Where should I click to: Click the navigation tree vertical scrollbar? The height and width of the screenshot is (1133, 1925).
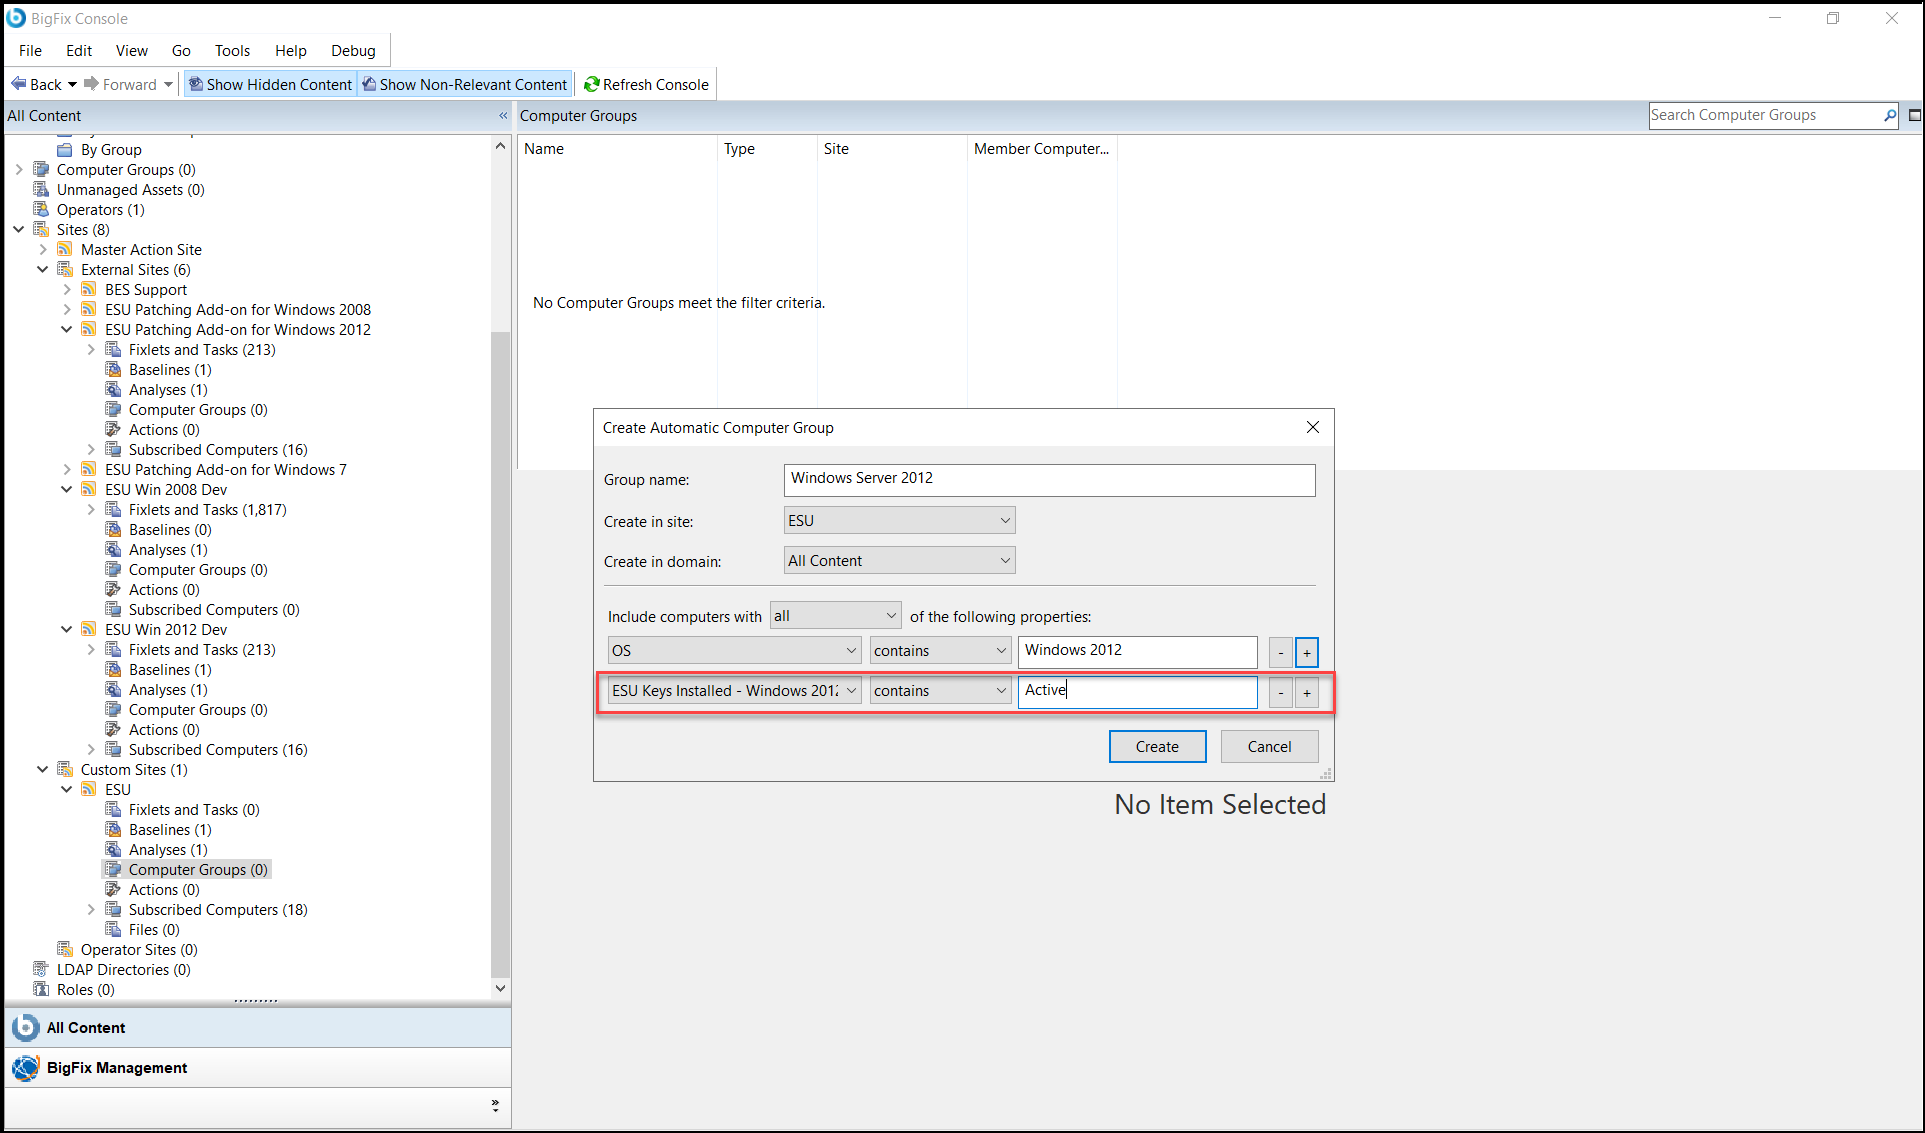coord(500,650)
